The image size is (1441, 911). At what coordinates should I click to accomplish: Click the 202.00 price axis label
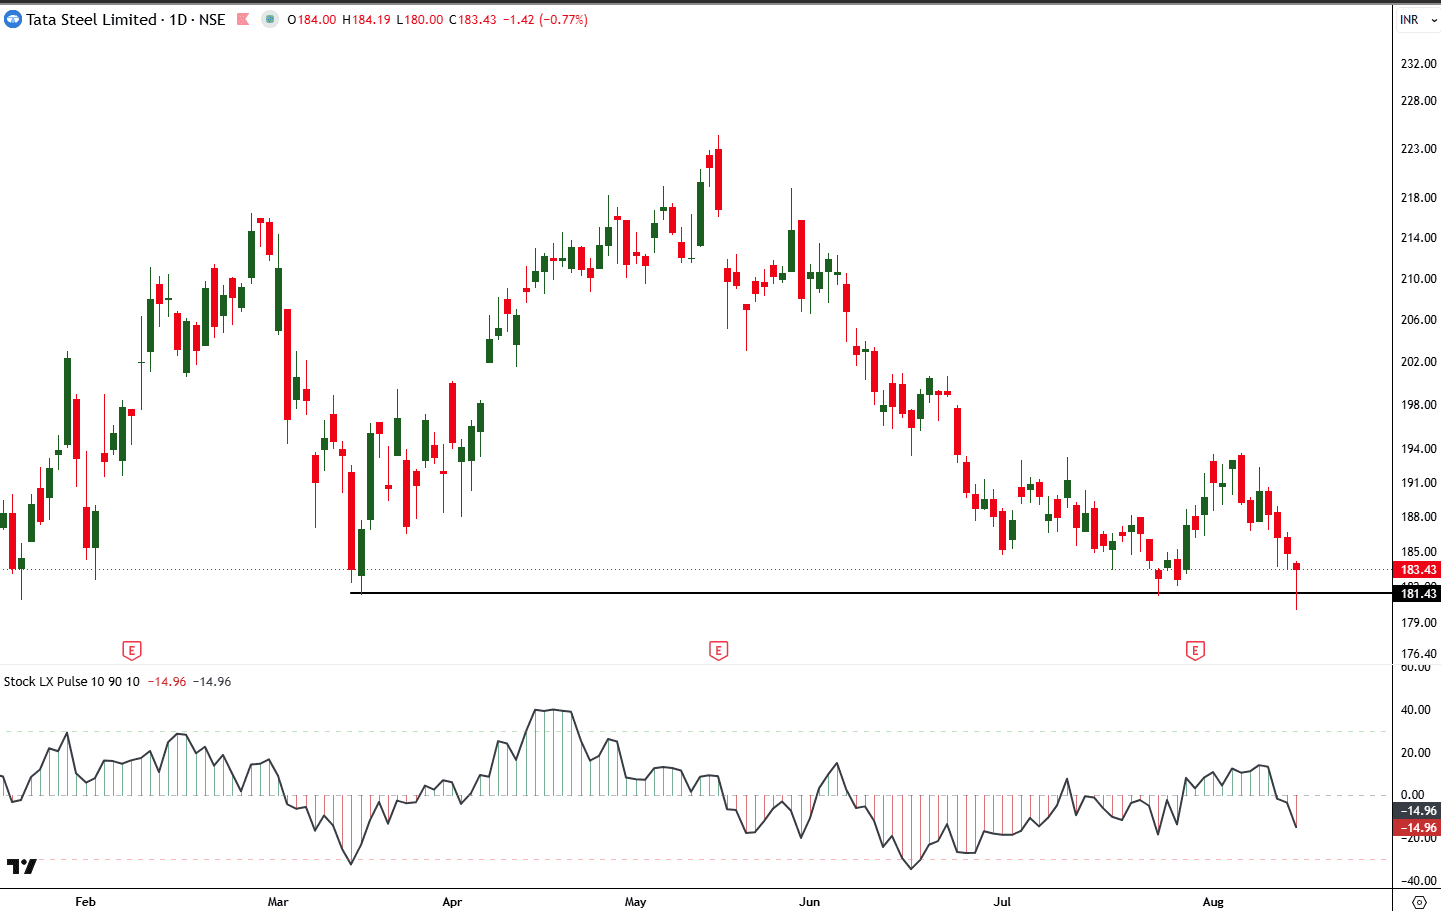1418,362
